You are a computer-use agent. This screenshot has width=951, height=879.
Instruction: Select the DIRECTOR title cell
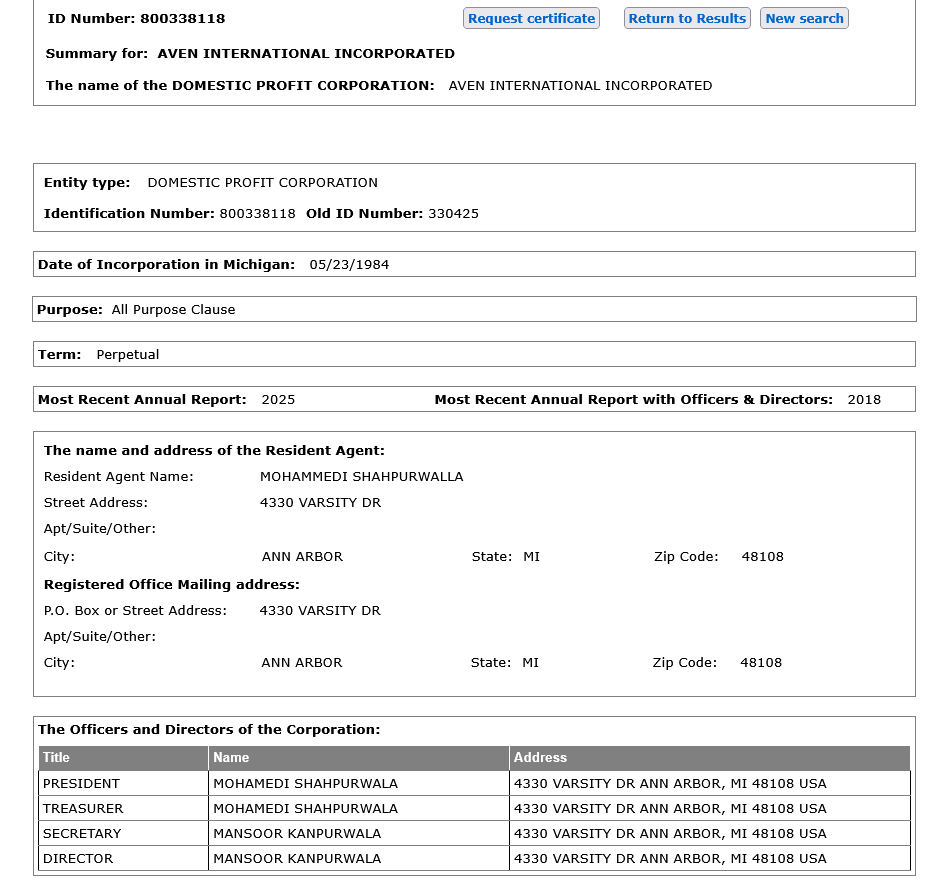124,858
